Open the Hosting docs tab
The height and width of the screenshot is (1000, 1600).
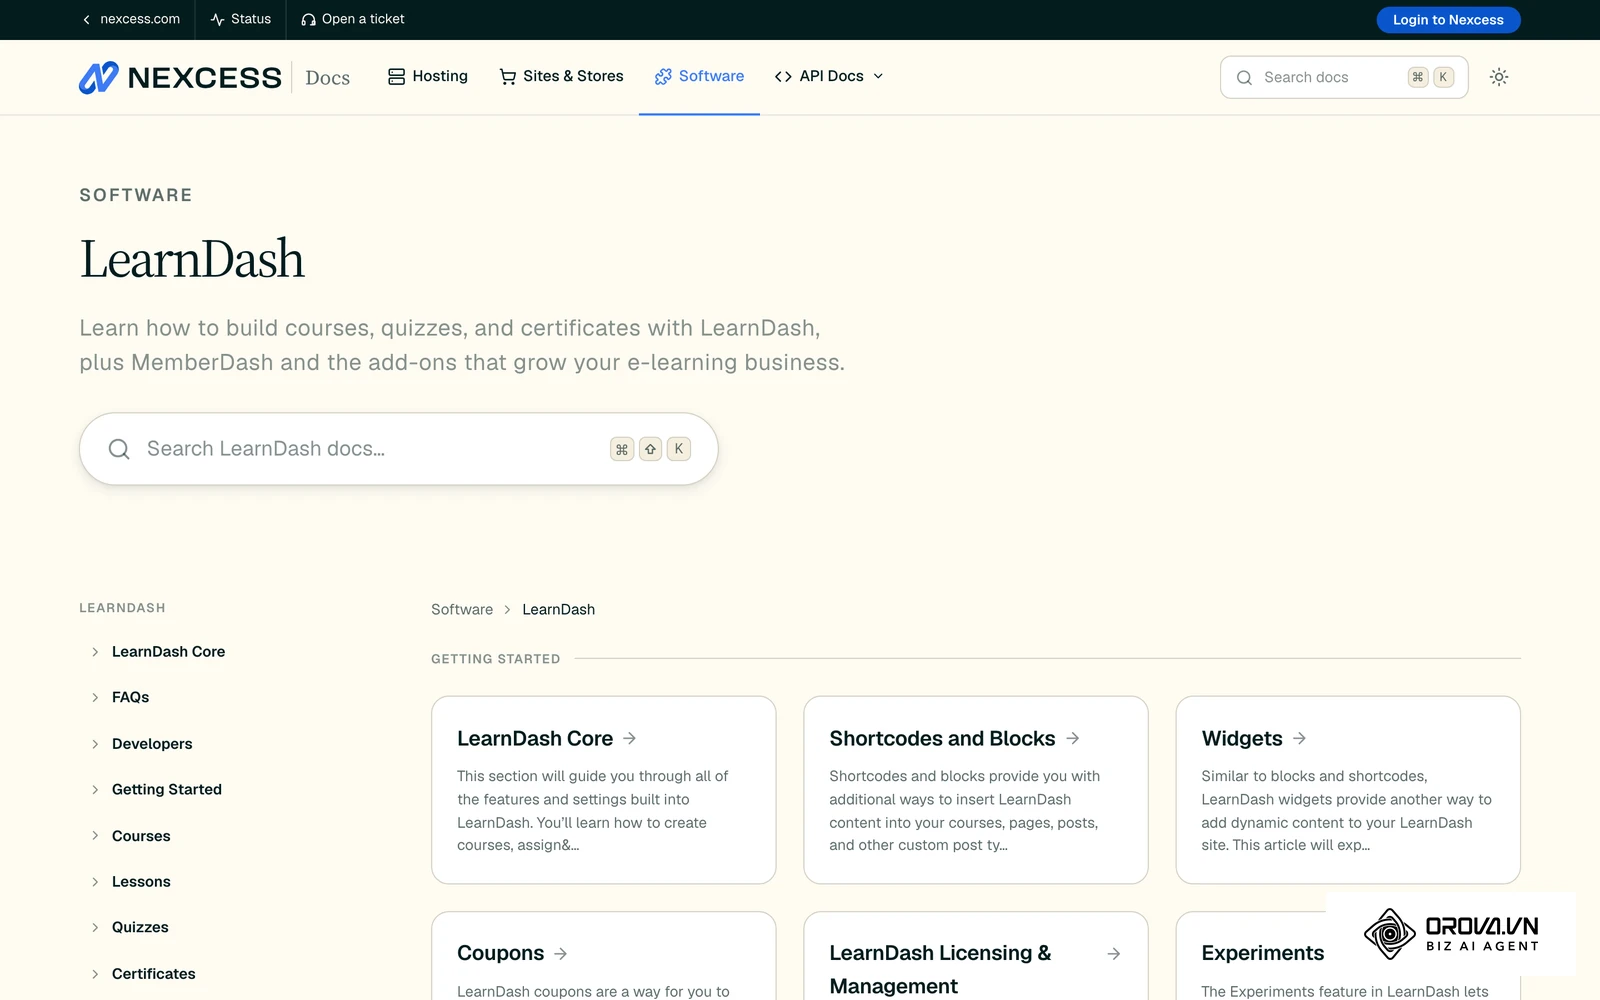(428, 76)
